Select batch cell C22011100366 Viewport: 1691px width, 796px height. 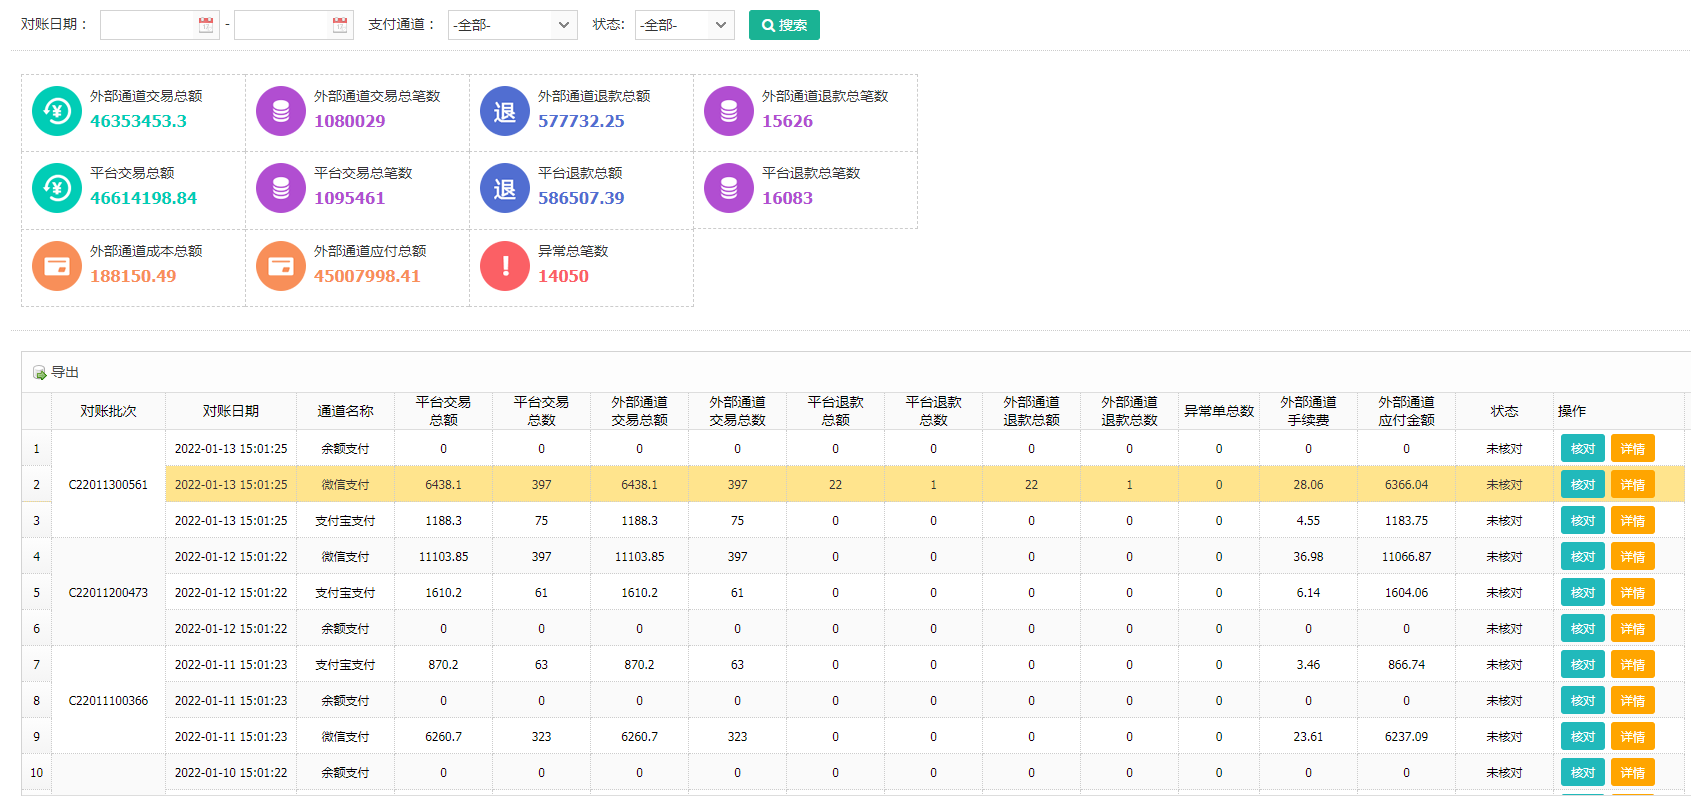108,700
